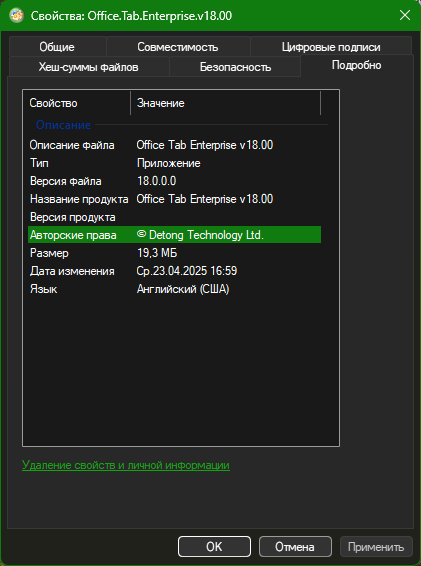Image resolution: width=421 pixels, height=566 pixels.
Task: Select the Версия файла row label
Action: [66, 181]
